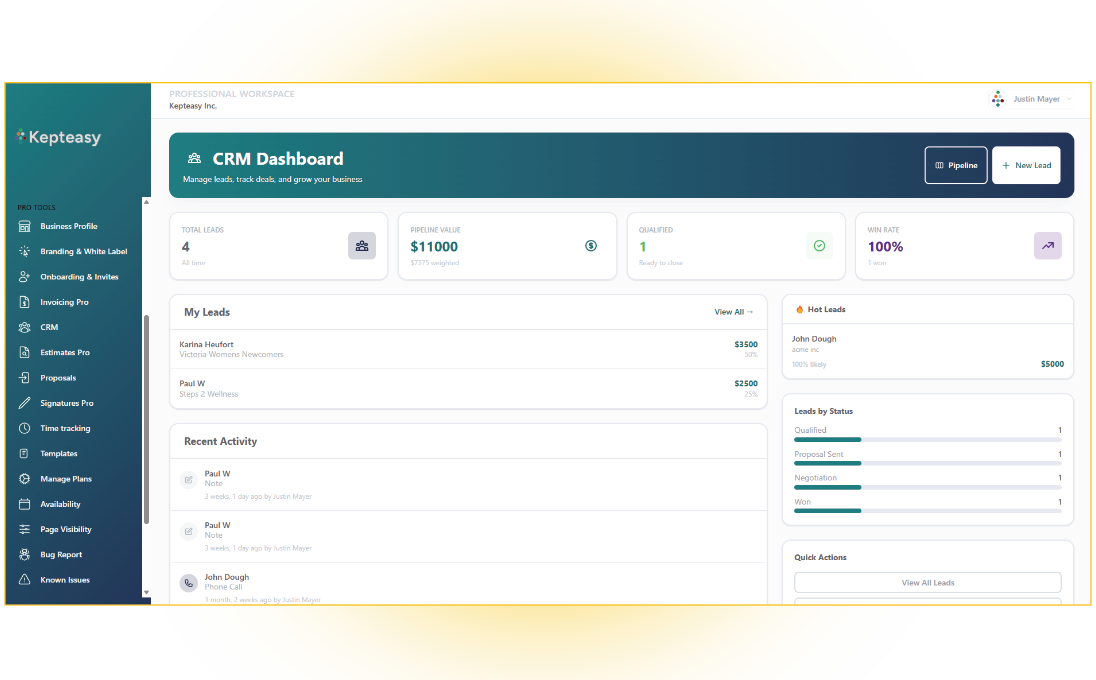Click the dollar icon on Pipeline Value card

pos(590,246)
